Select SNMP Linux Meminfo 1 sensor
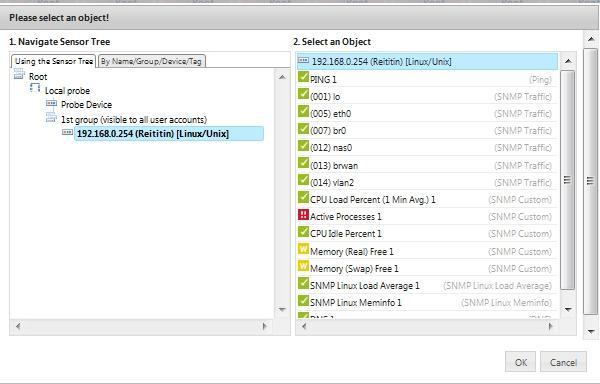 click(427, 303)
